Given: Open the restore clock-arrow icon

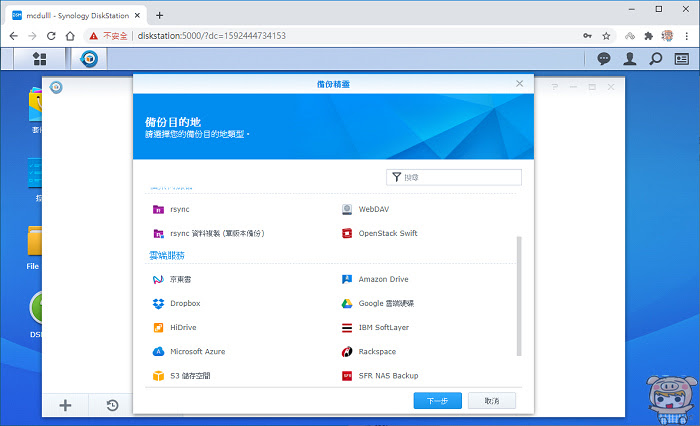Looking at the screenshot, I should [112, 405].
